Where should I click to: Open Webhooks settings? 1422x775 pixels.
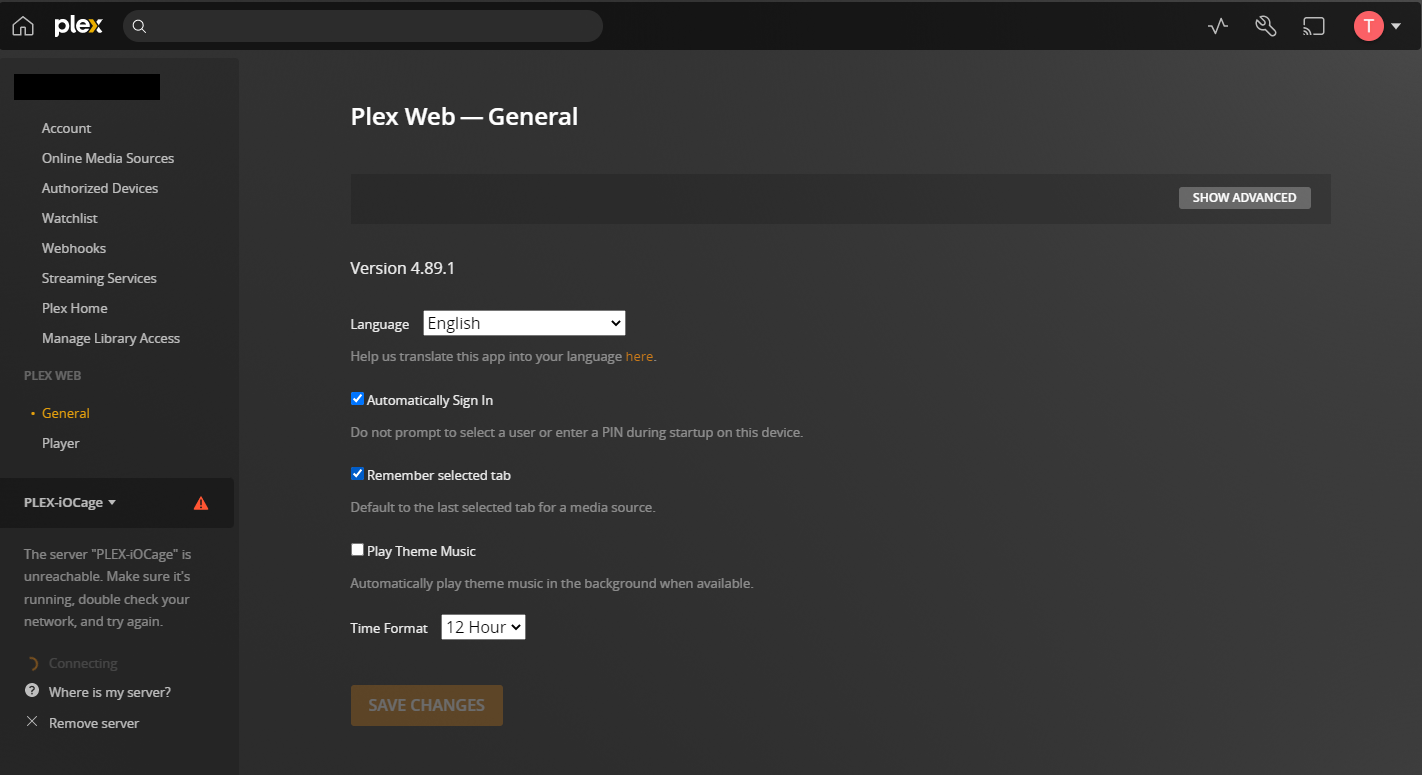pyautogui.click(x=74, y=248)
